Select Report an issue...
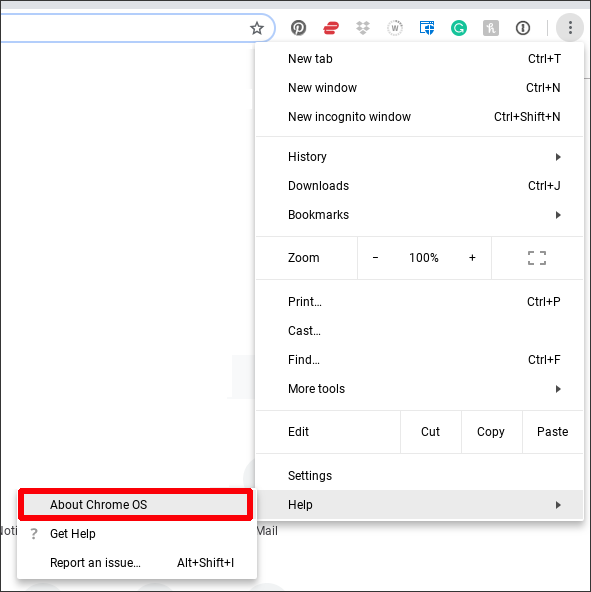 137,563
